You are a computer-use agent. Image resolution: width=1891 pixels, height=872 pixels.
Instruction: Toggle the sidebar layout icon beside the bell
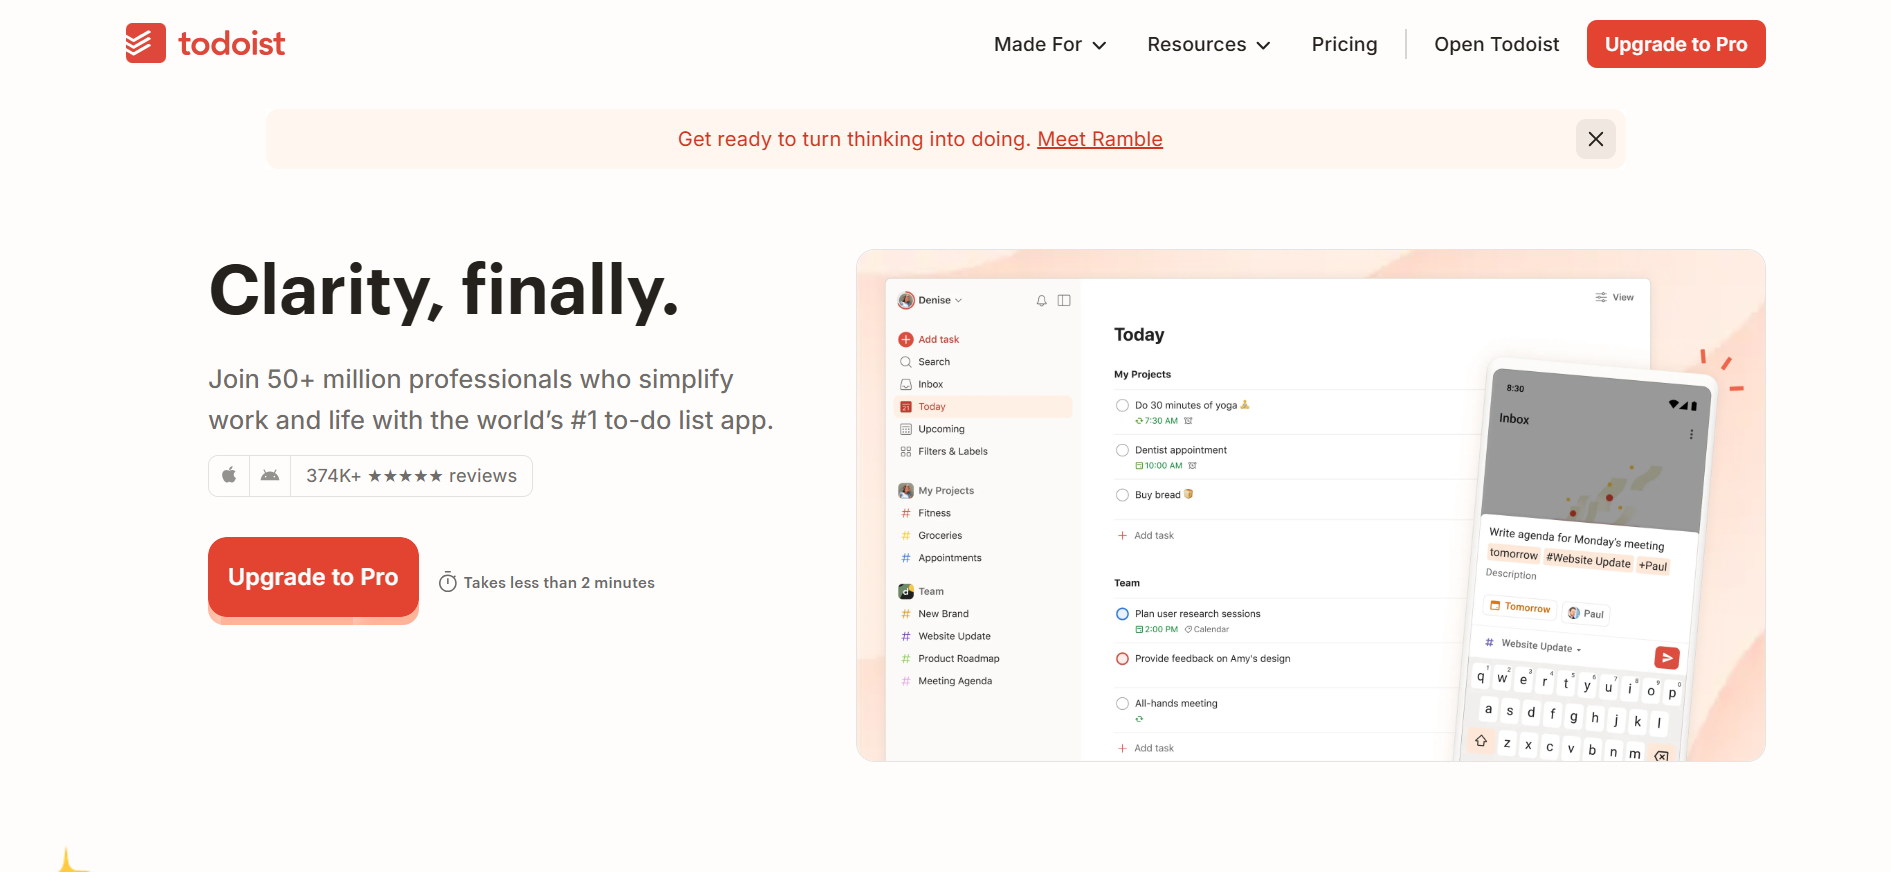tap(1064, 300)
